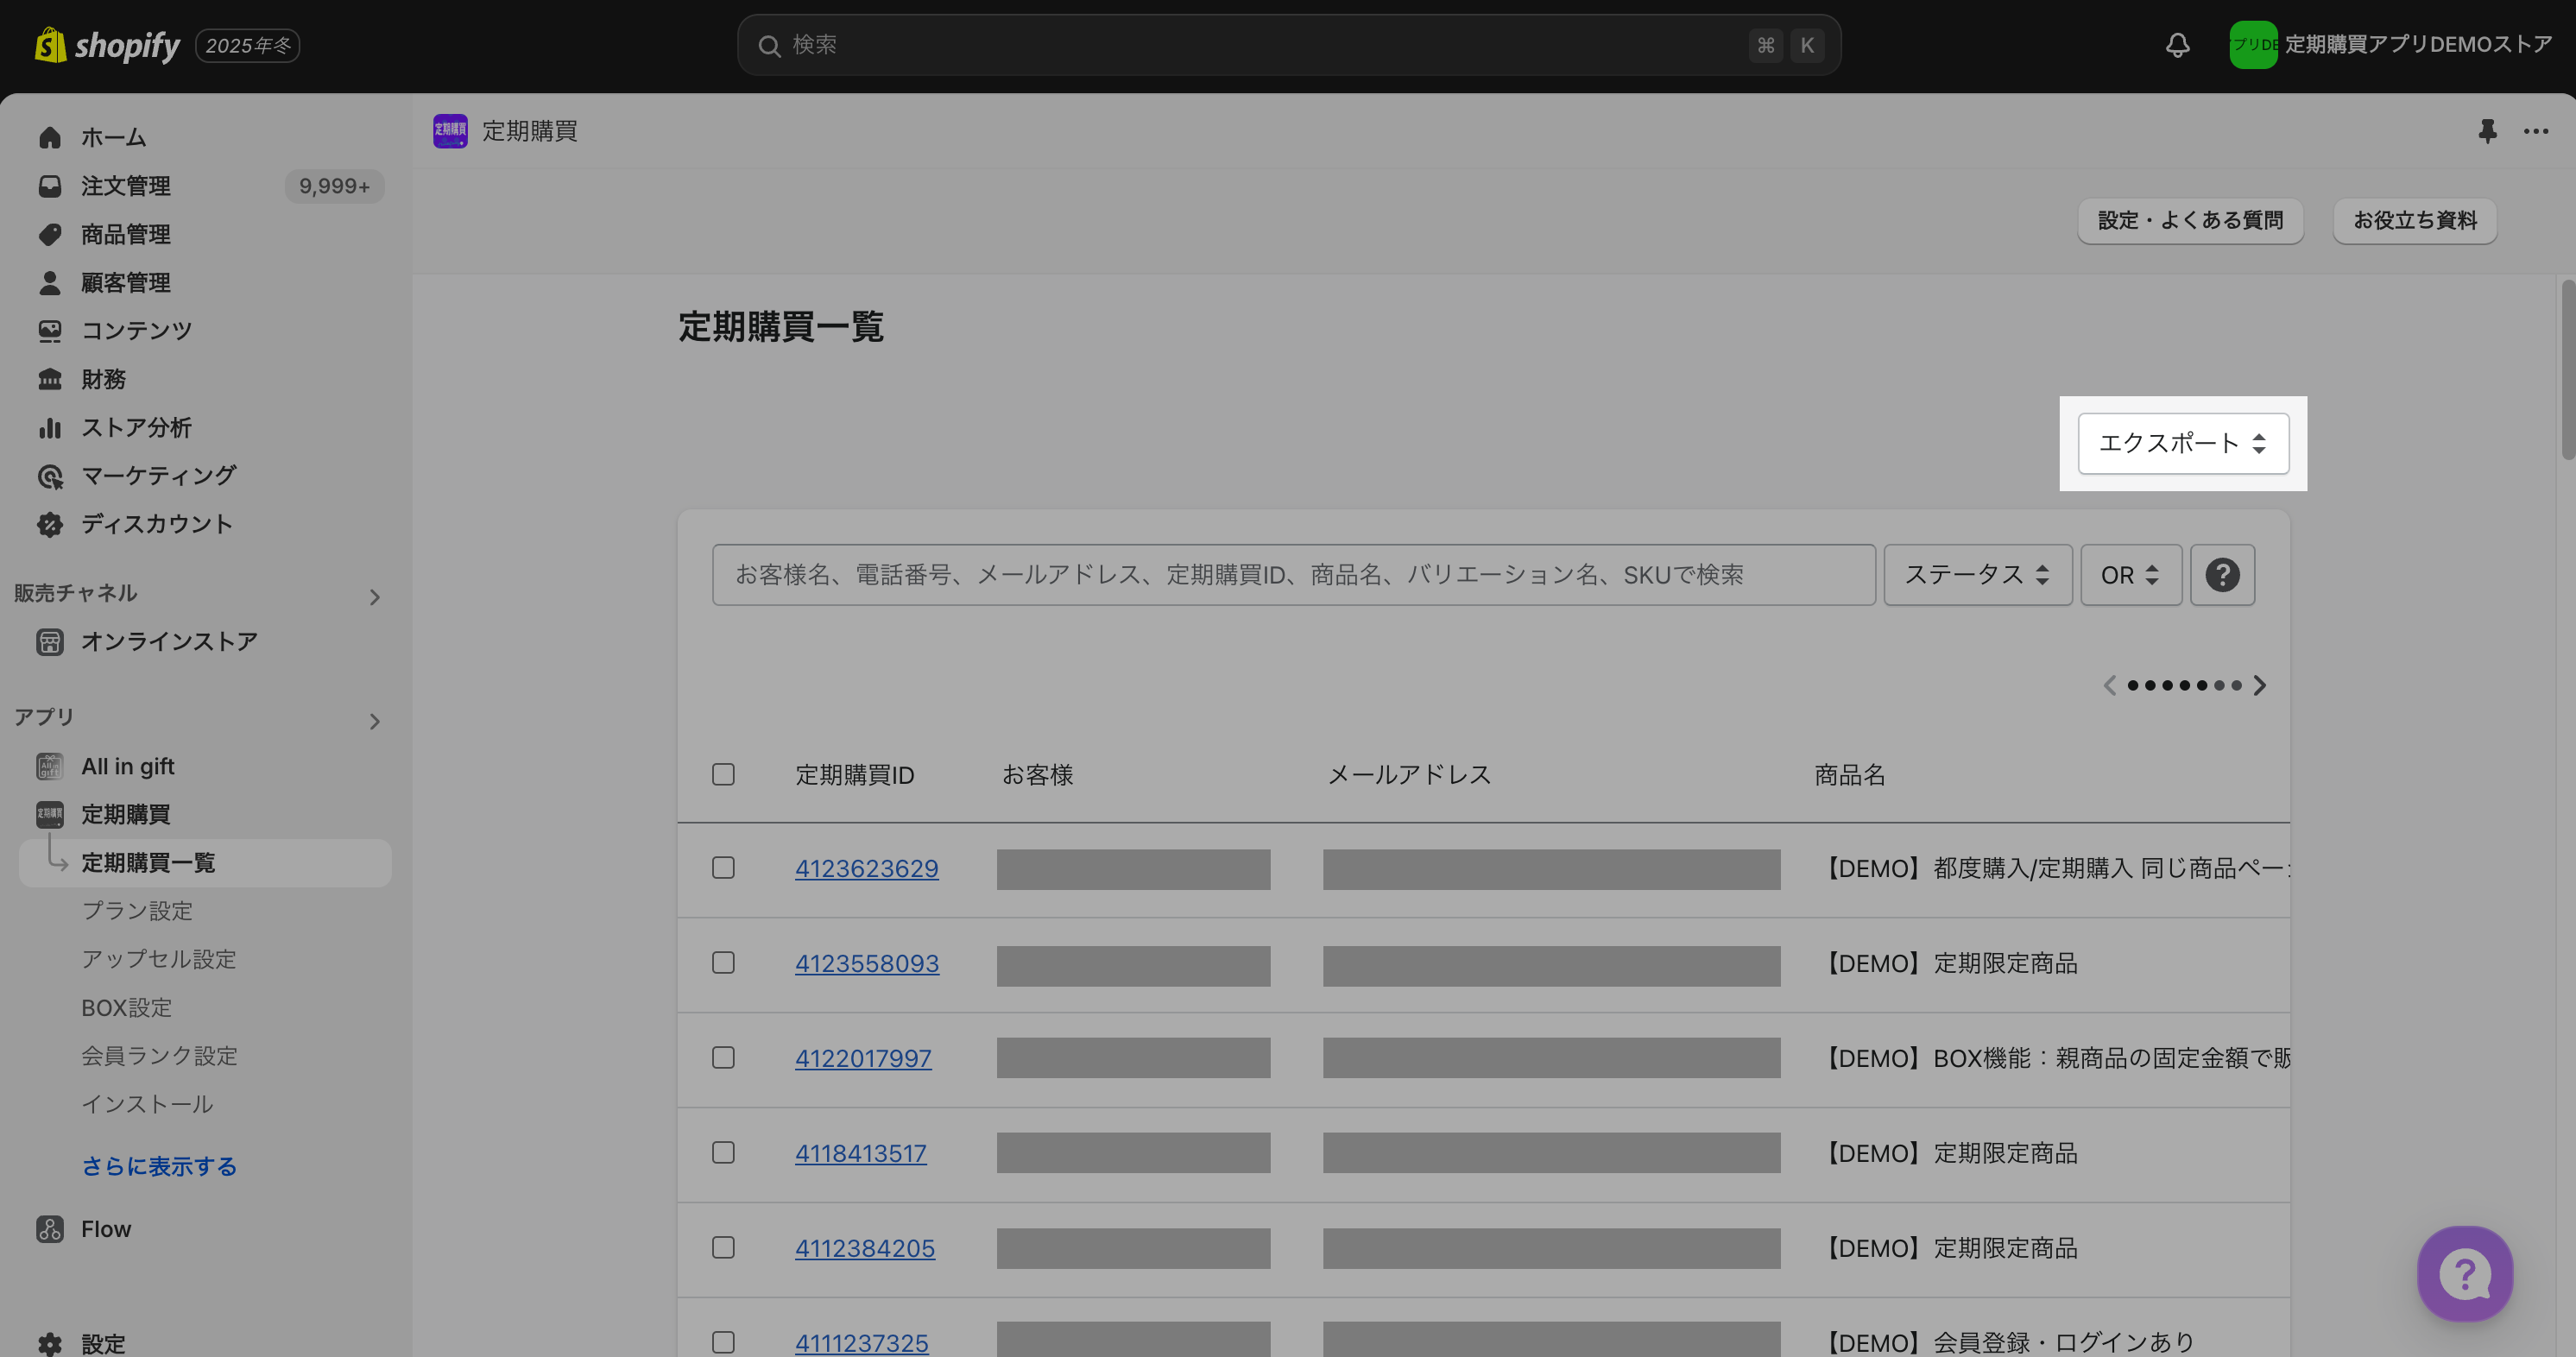Expand the 販売チャネル section chevron
The height and width of the screenshot is (1357, 2576).
375,597
